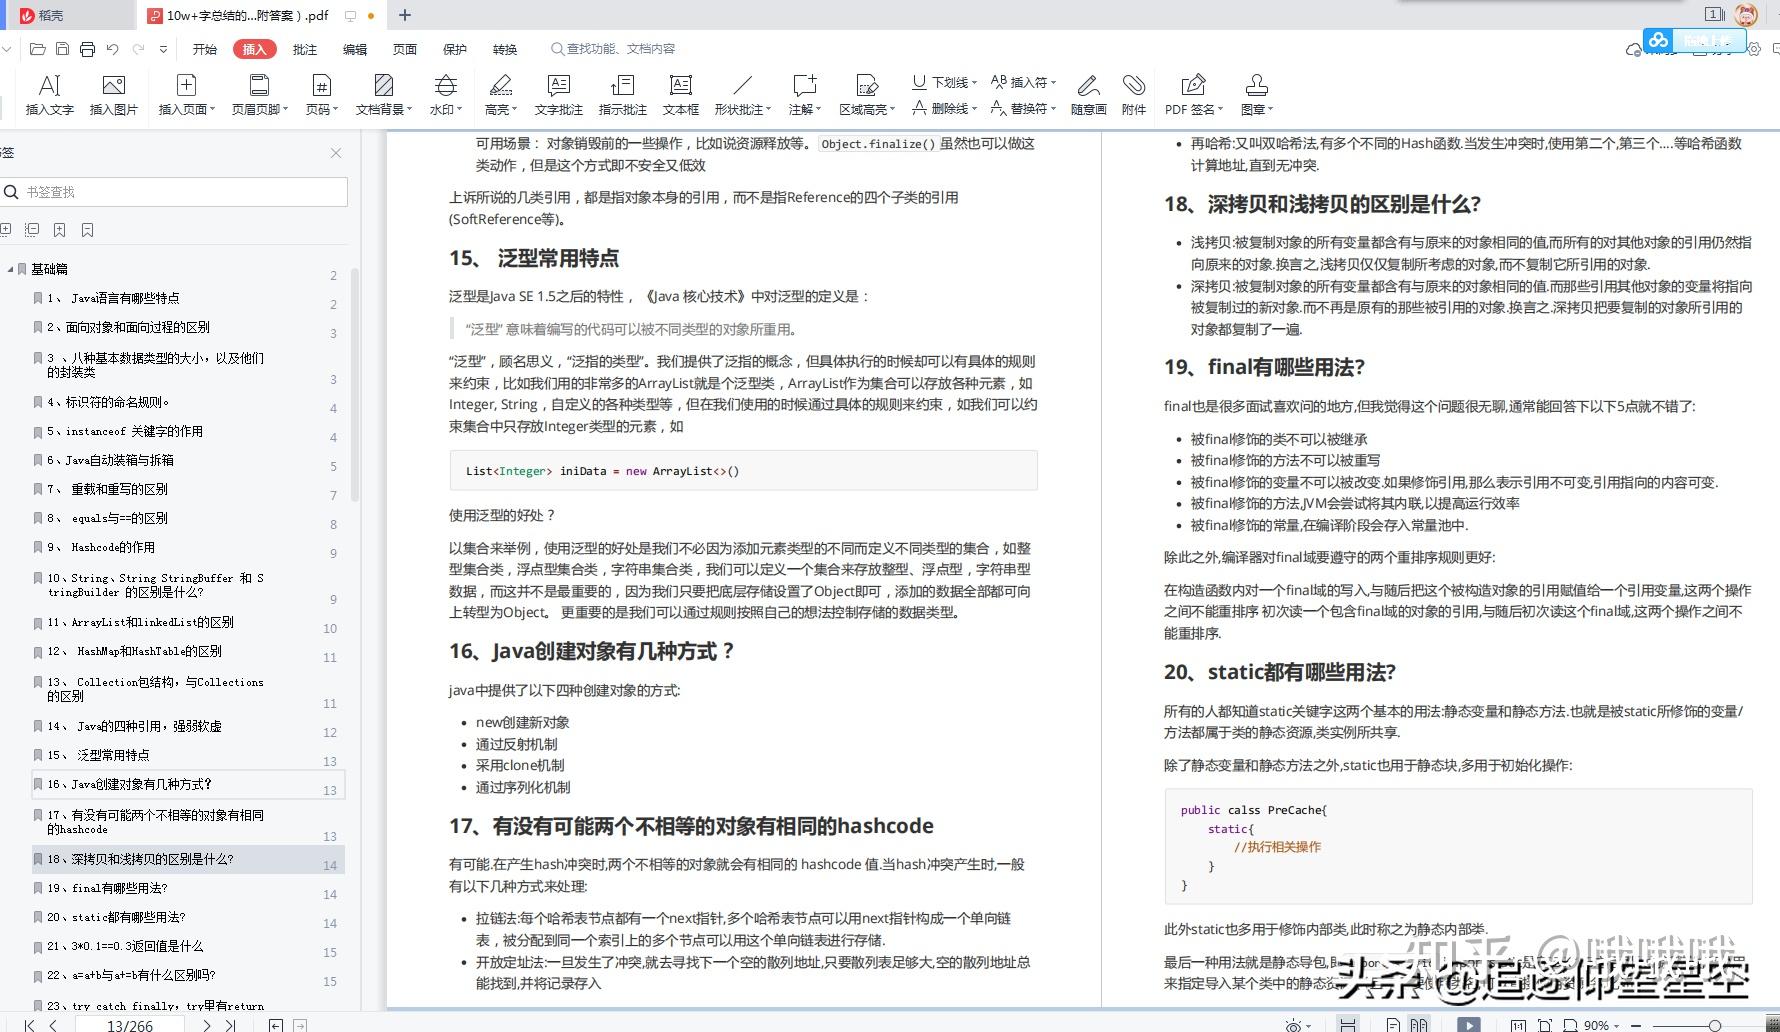Collapse the 基础篇 bookmark section
The height and width of the screenshot is (1032, 1780).
click(9, 269)
